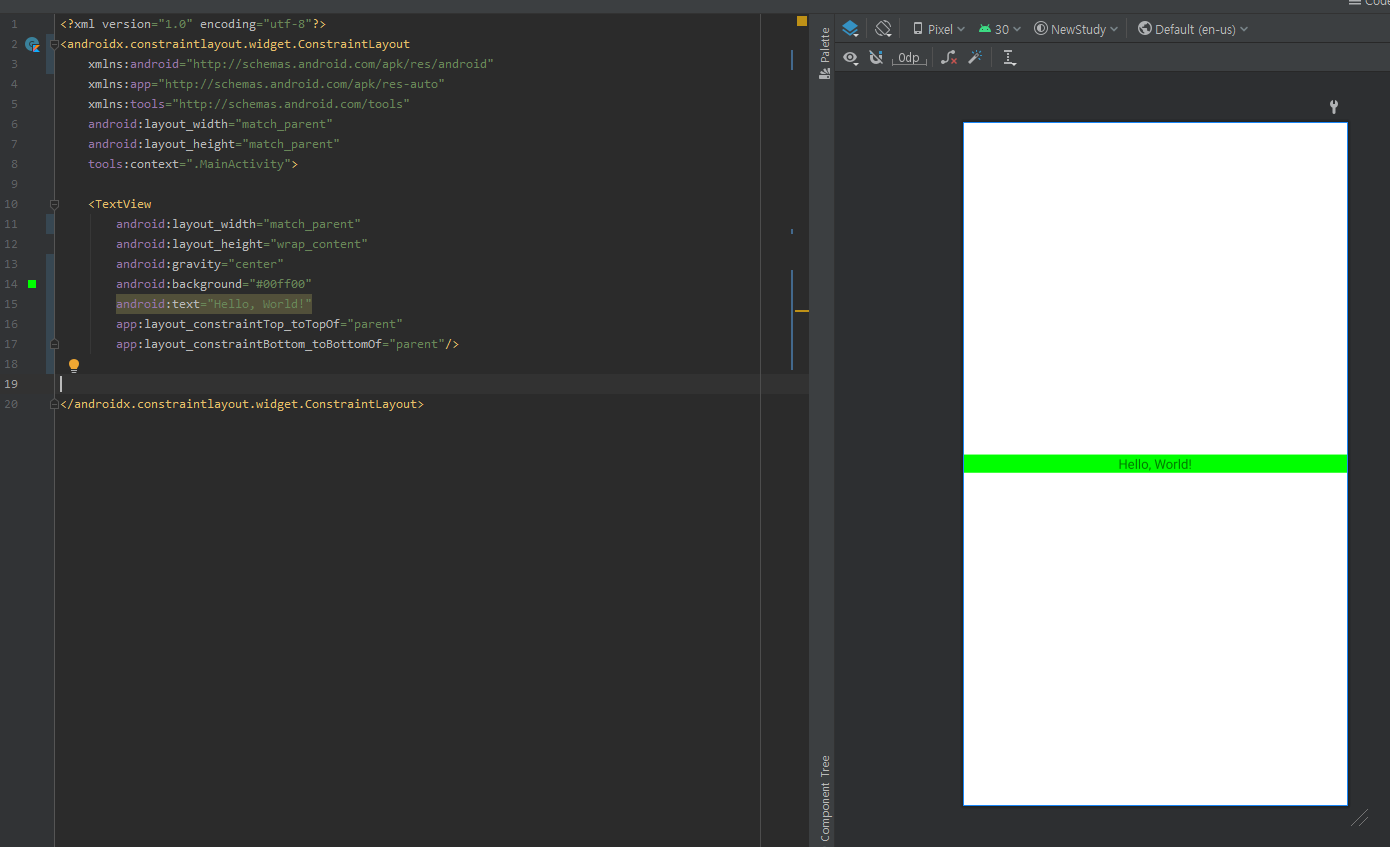Image resolution: width=1390 pixels, height=847 pixels.
Task: Open the View Options eye menu
Action: tap(851, 58)
